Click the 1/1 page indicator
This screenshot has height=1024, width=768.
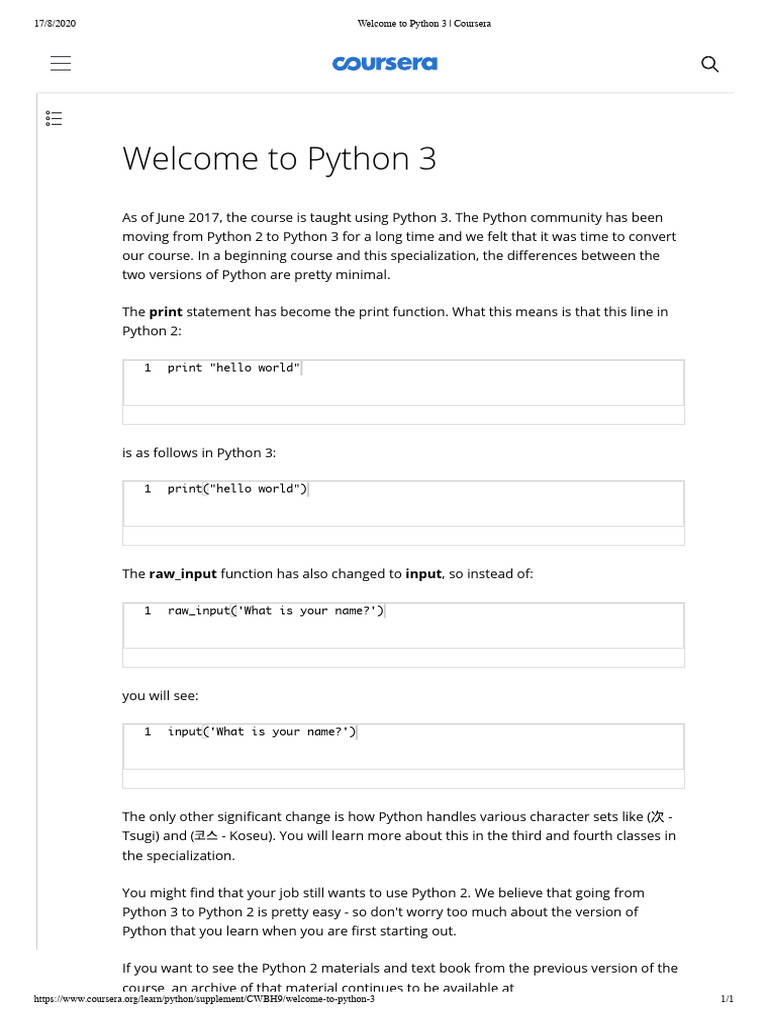727,999
